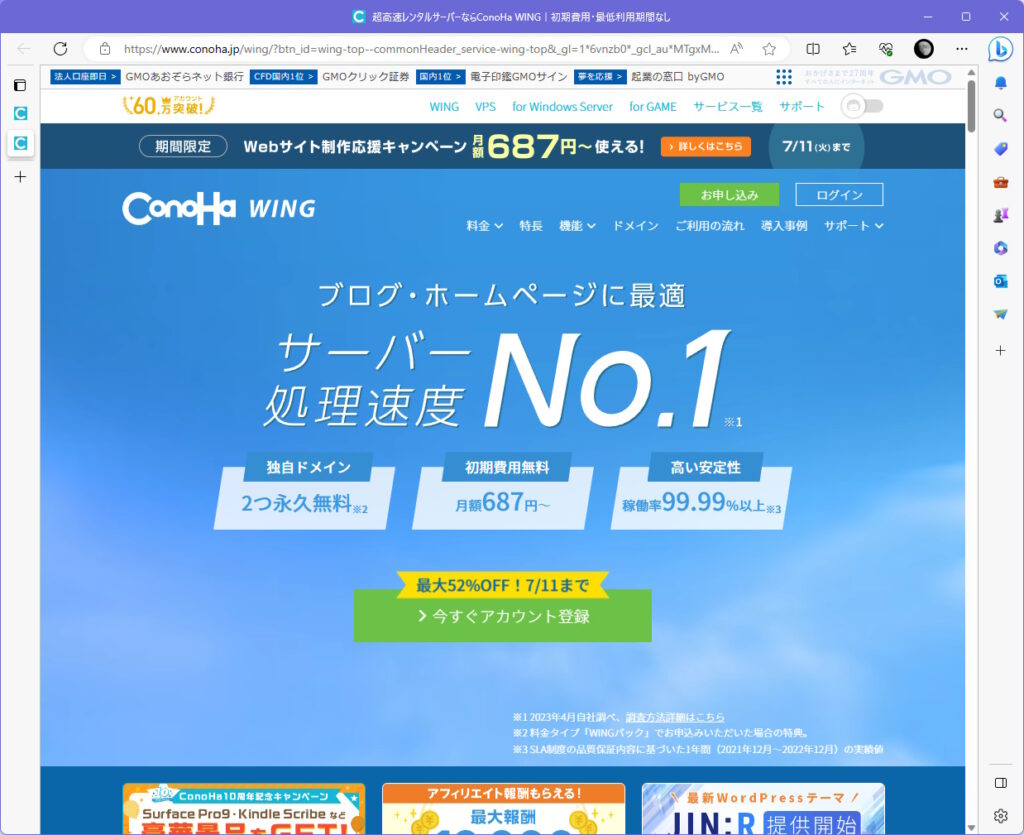
Task: Click the ログイン button
Action: click(x=839, y=194)
